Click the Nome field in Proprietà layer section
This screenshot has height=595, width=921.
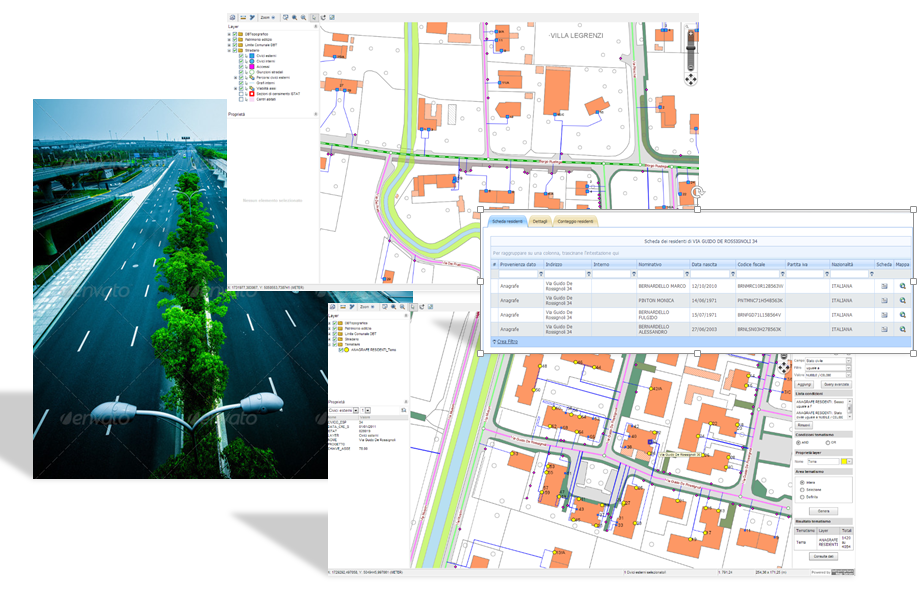pyautogui.click(x=823, y=462)
